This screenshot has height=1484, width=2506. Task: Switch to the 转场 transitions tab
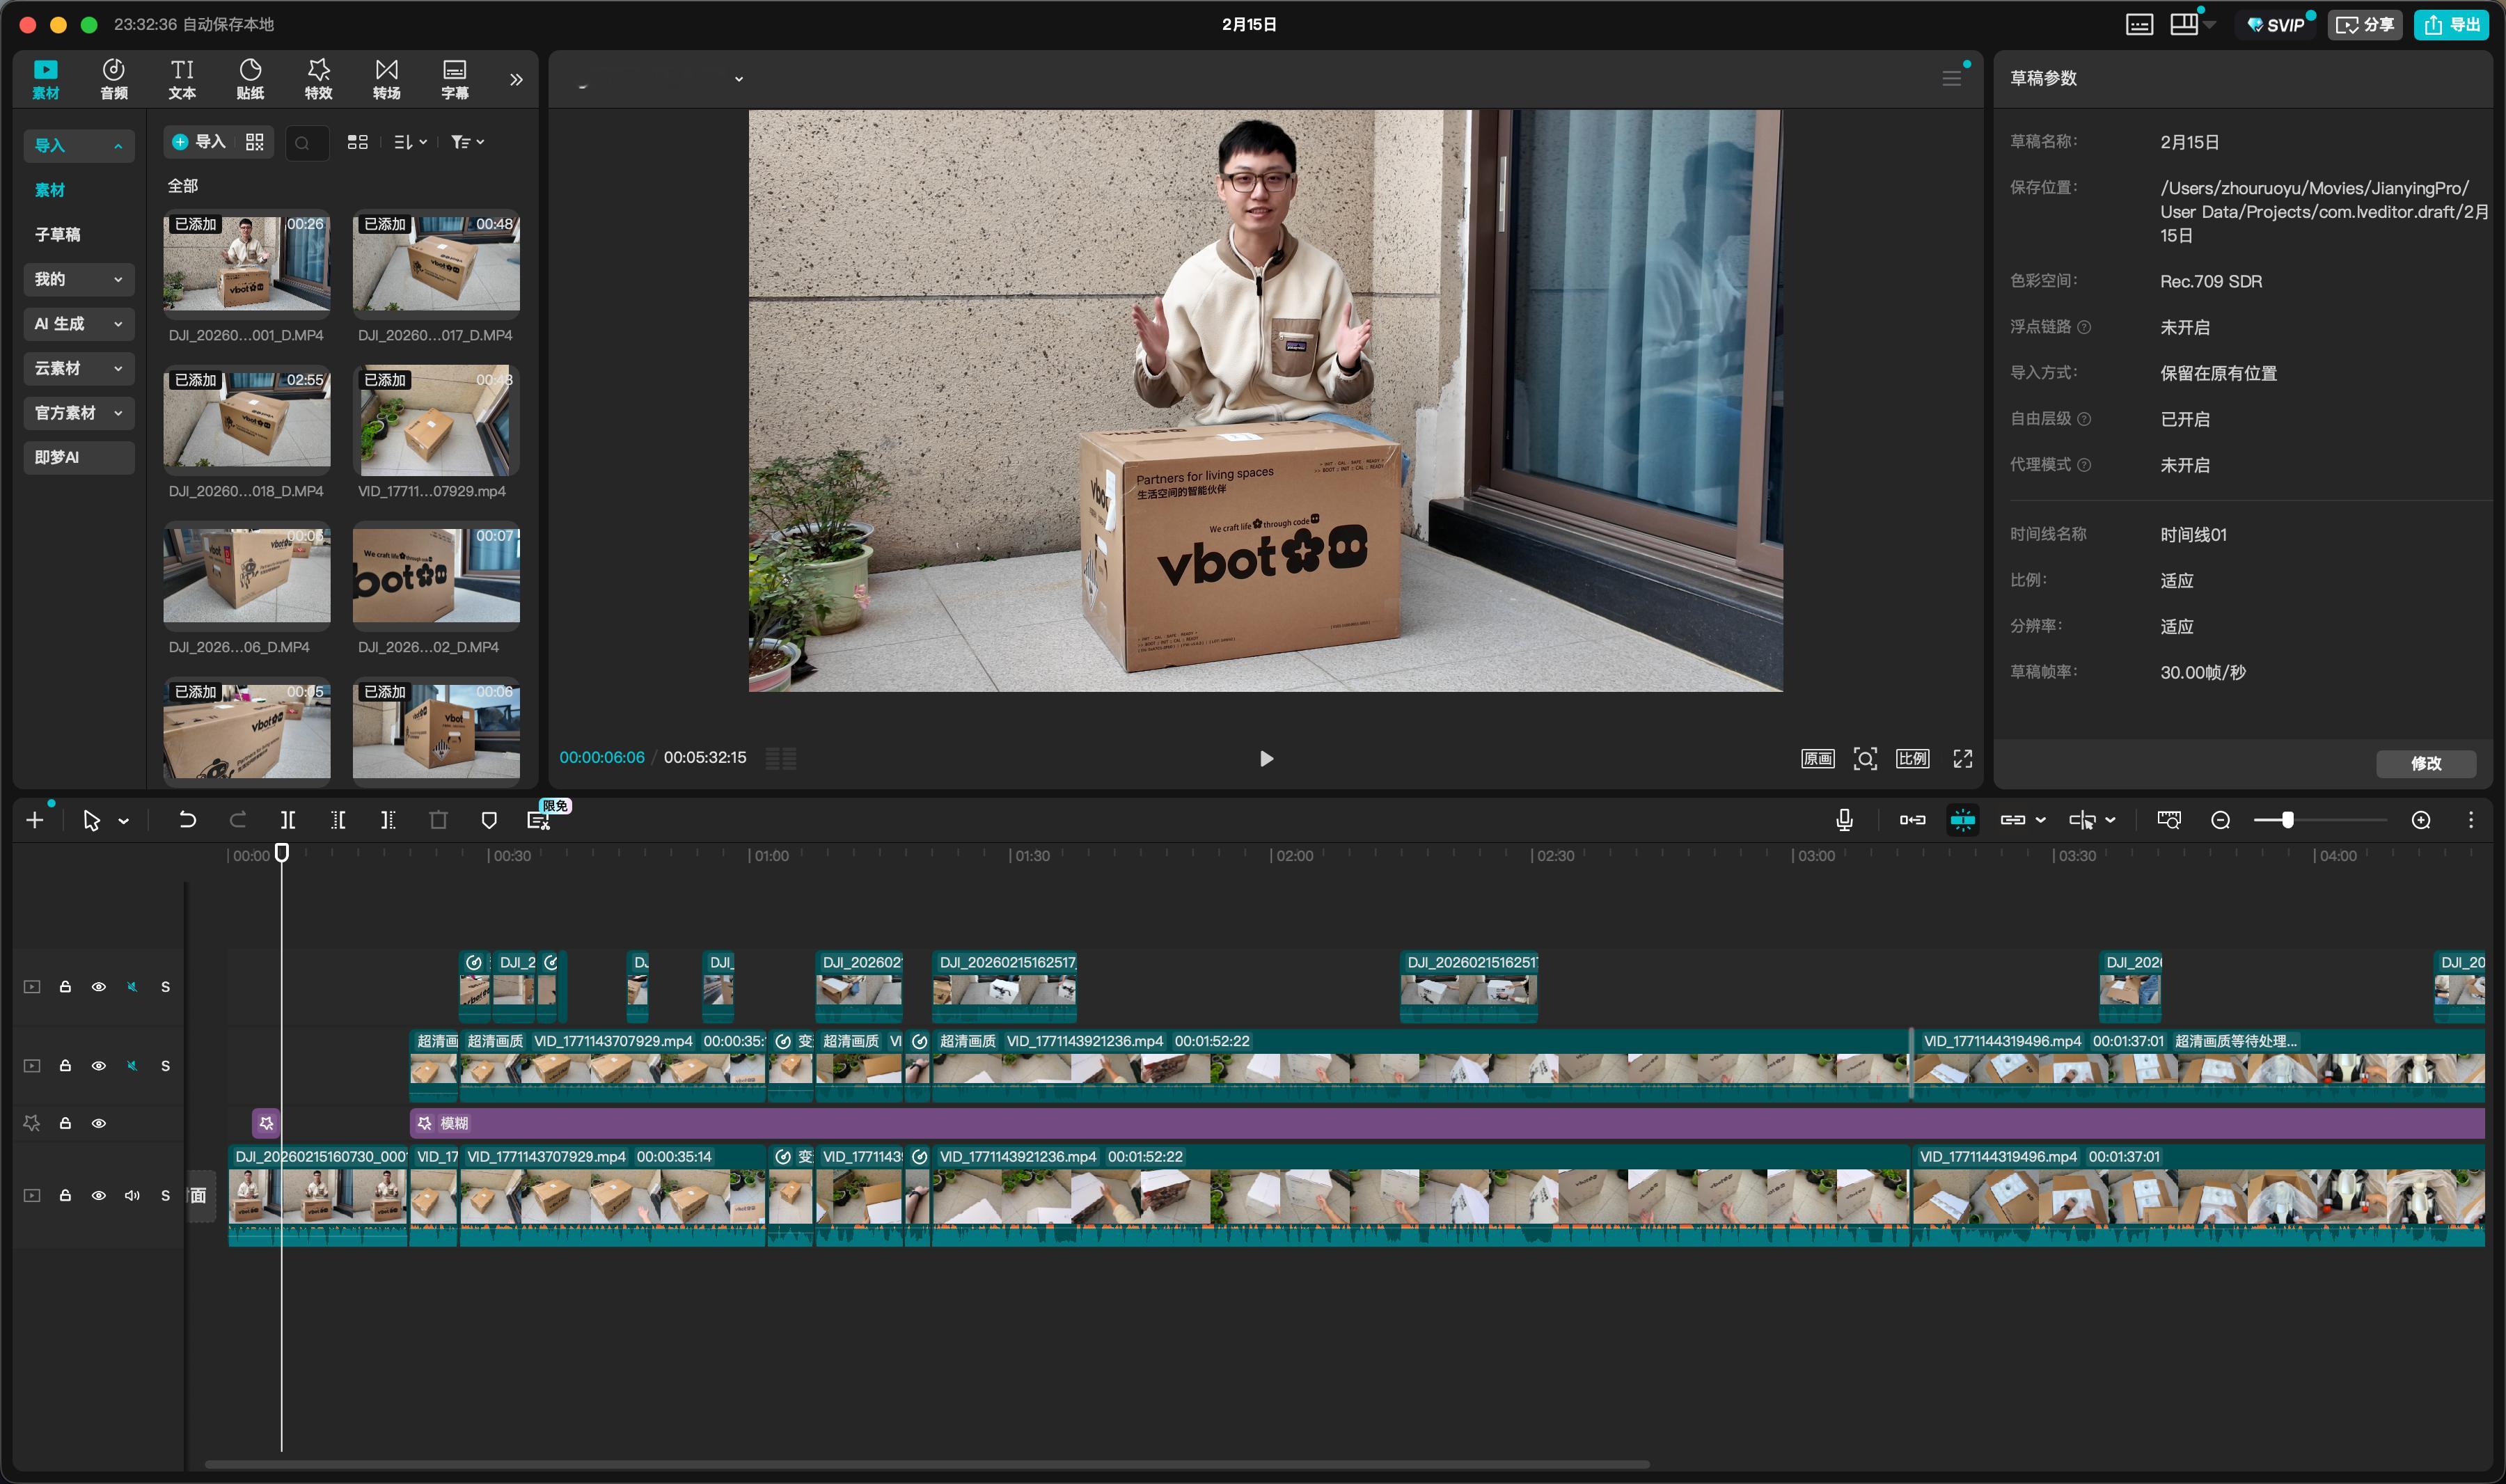[386, 78]
